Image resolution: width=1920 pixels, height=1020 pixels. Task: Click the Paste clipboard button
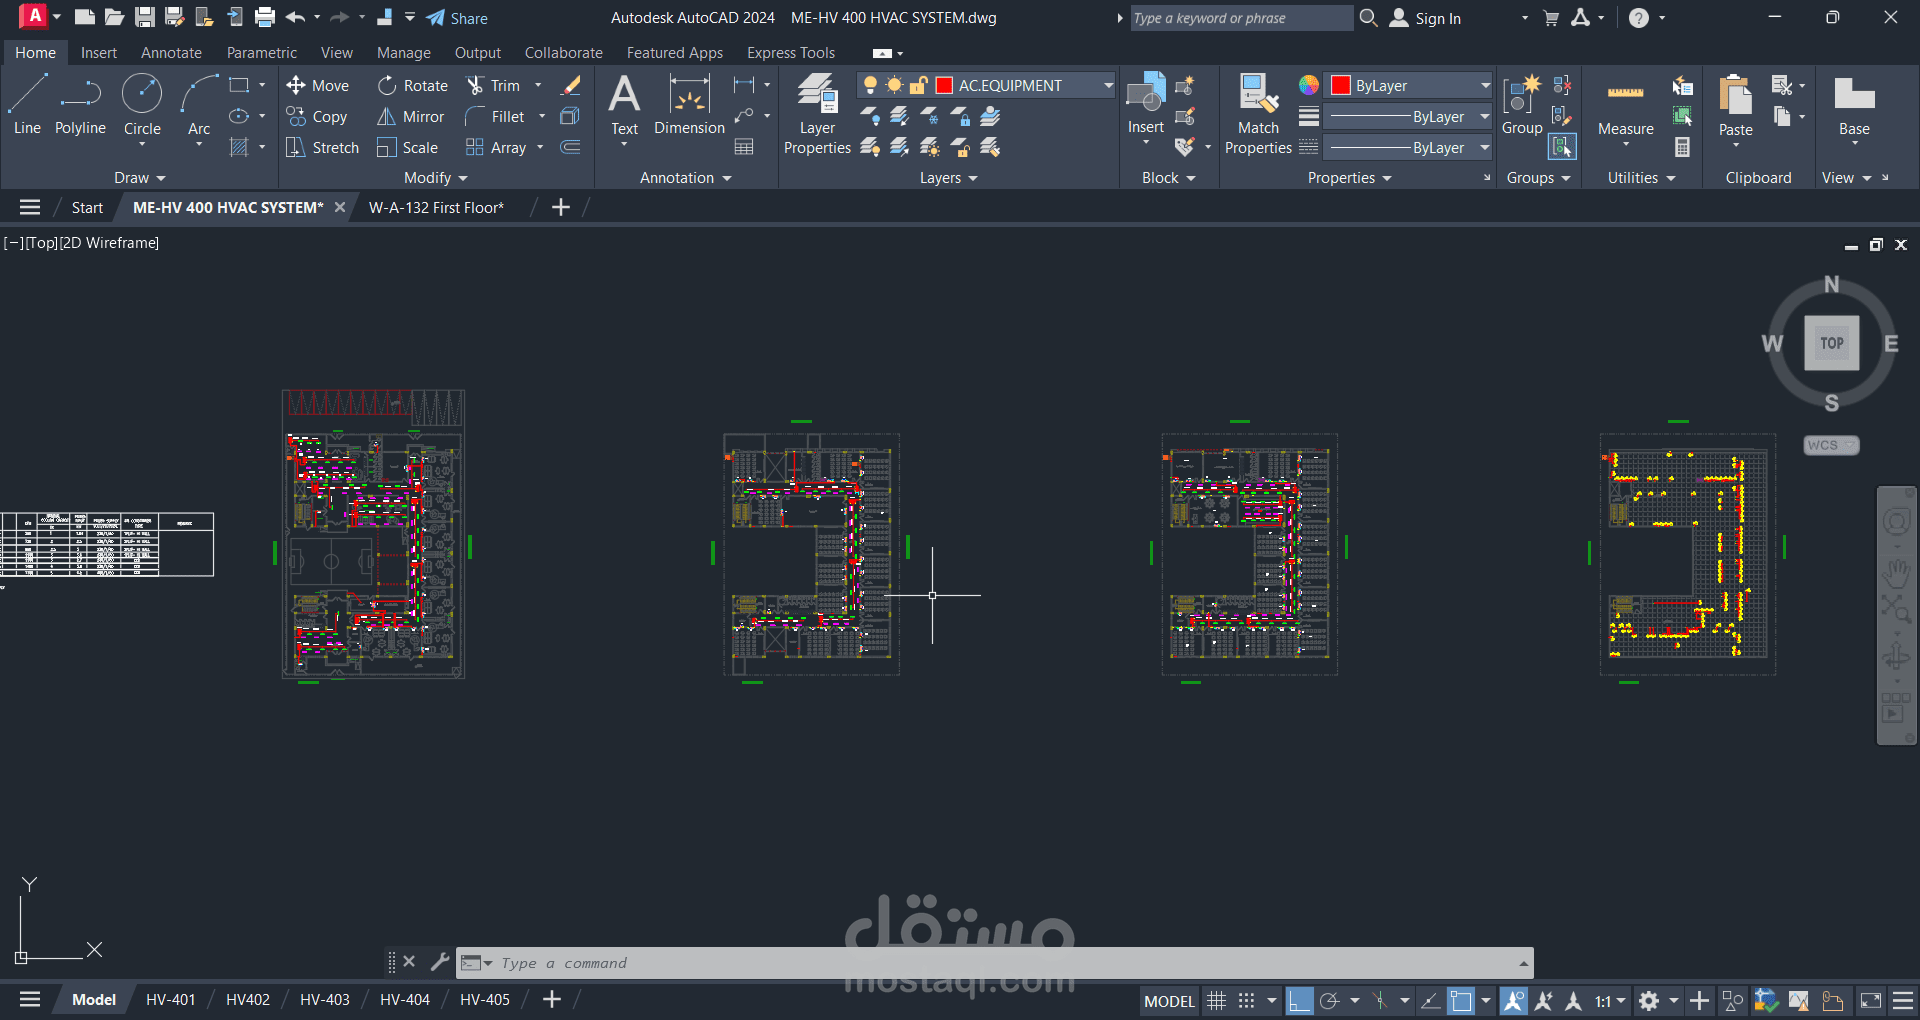pos(1736,105)
